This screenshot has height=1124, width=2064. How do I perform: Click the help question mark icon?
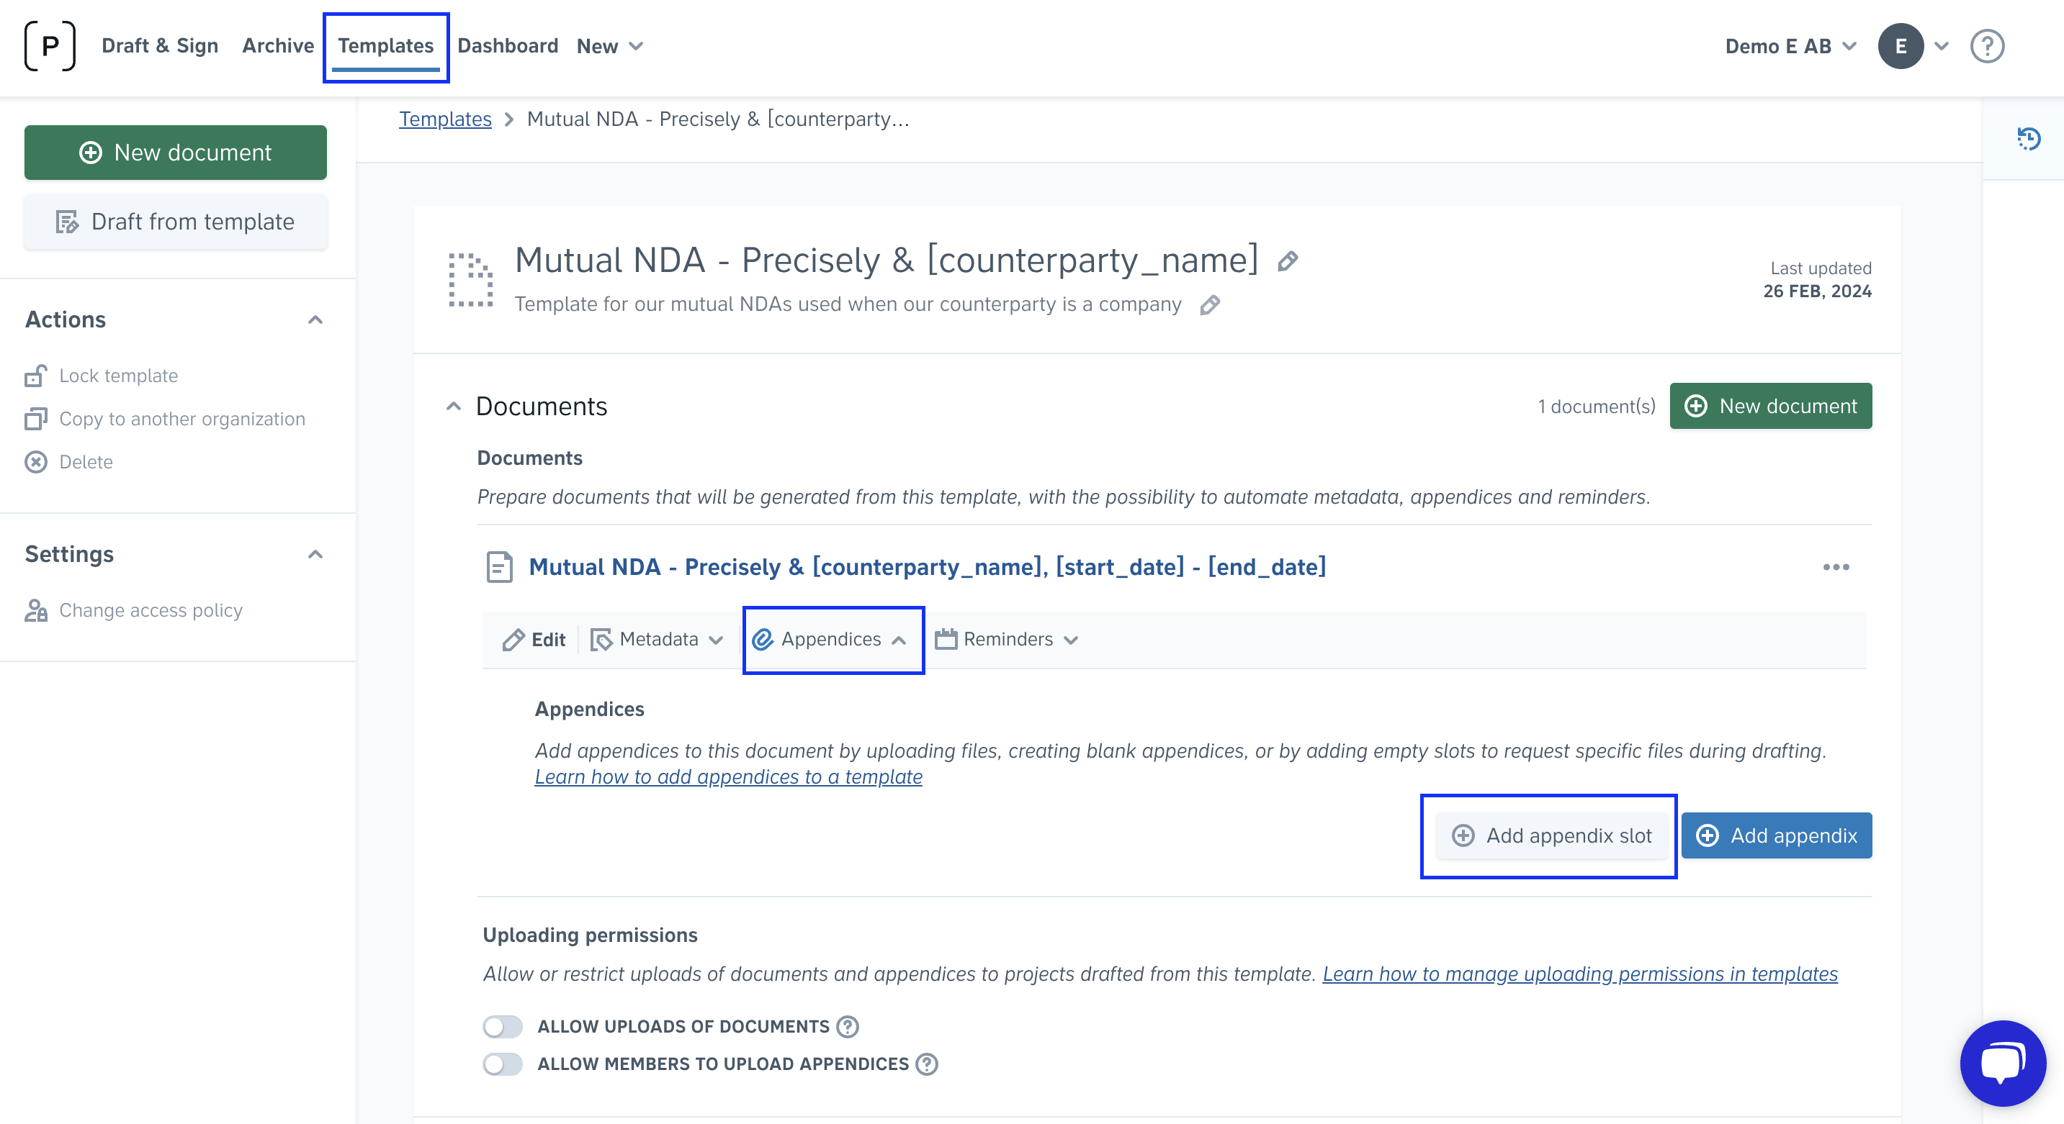[x=1987, y=45]
